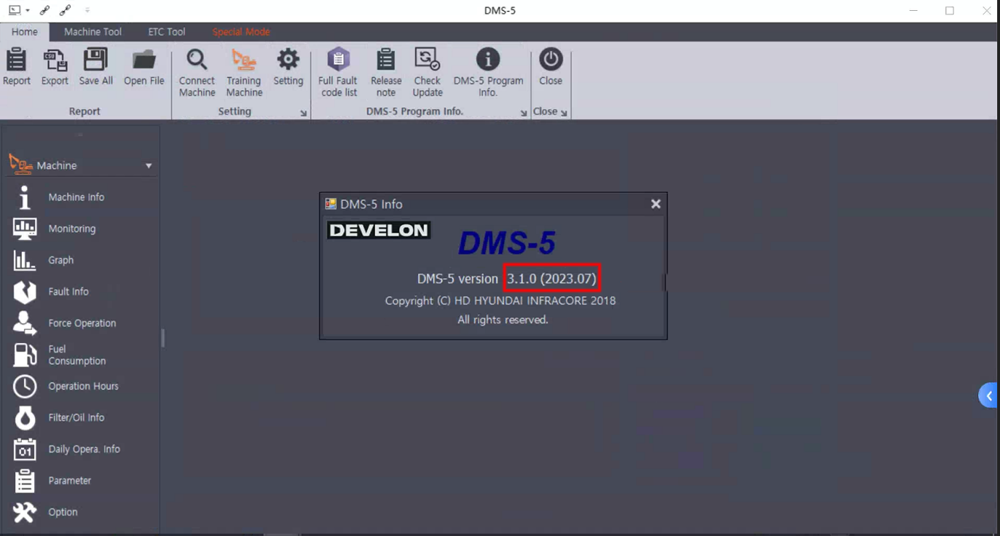Switch to the Machine Tool tab
Screen dimensions: 1000x536
pyautogui.click(x=92, y=32)
